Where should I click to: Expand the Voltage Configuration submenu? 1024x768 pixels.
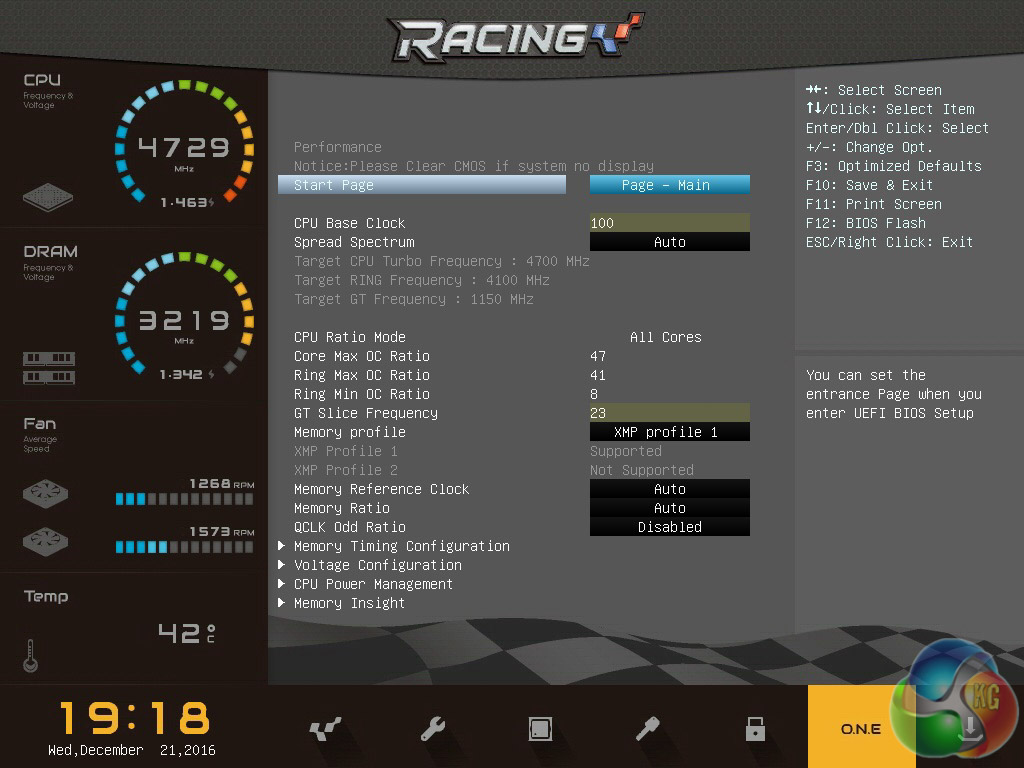[377, 565]
